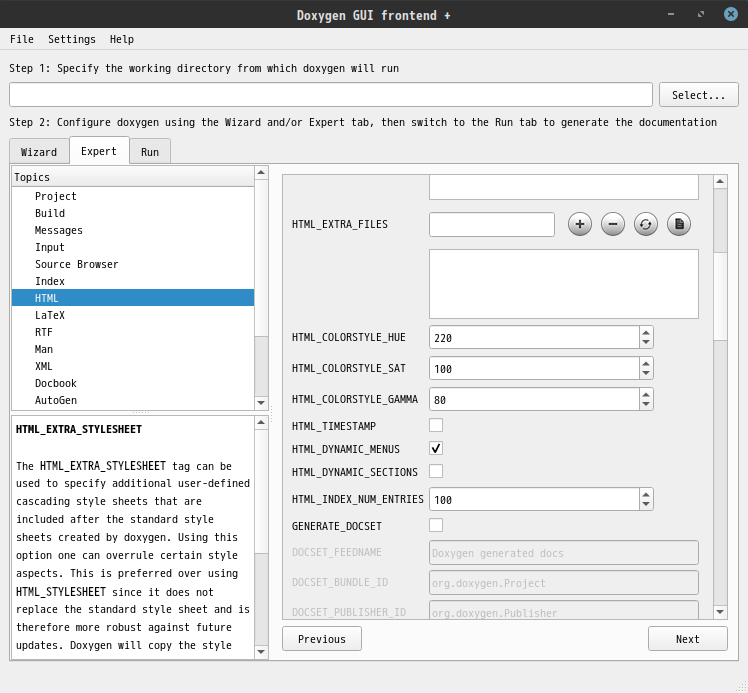This screenshot has width=748, height=693.
Task: Click the refresh icon beside HTML_EXTRA_FILES
Action: 646,224
